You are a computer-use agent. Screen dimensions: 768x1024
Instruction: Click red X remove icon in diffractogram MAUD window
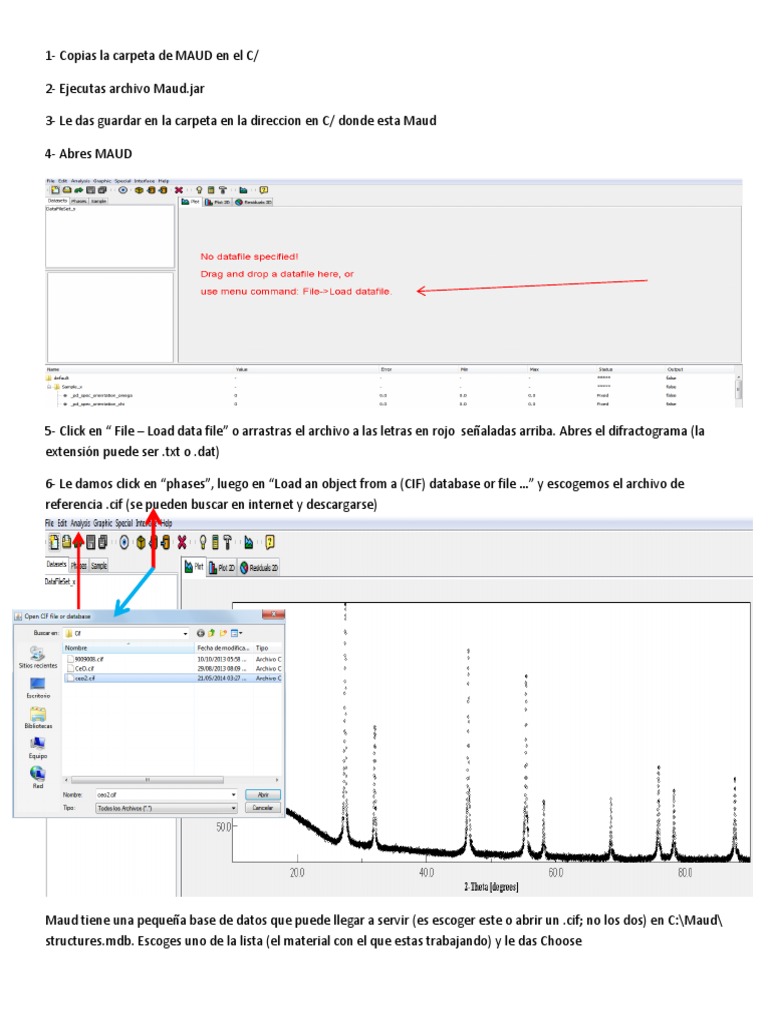point(182,542)
